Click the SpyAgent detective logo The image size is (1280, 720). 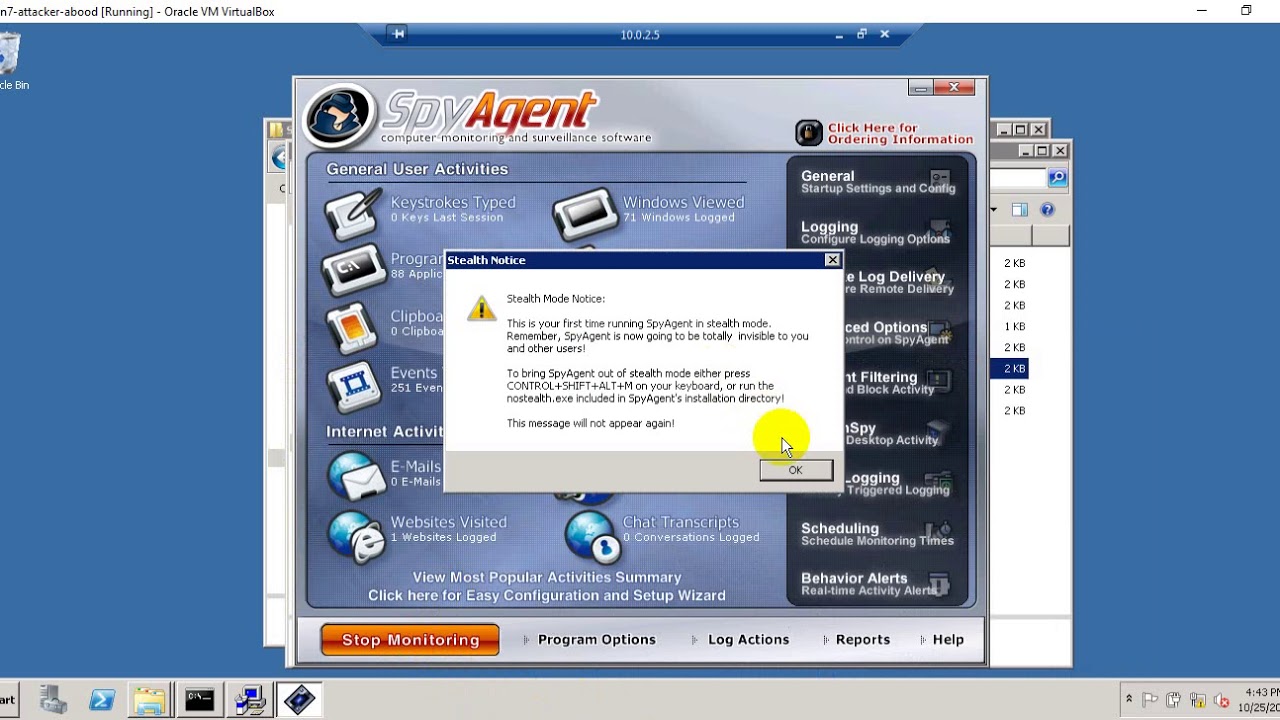pos(339,117)
